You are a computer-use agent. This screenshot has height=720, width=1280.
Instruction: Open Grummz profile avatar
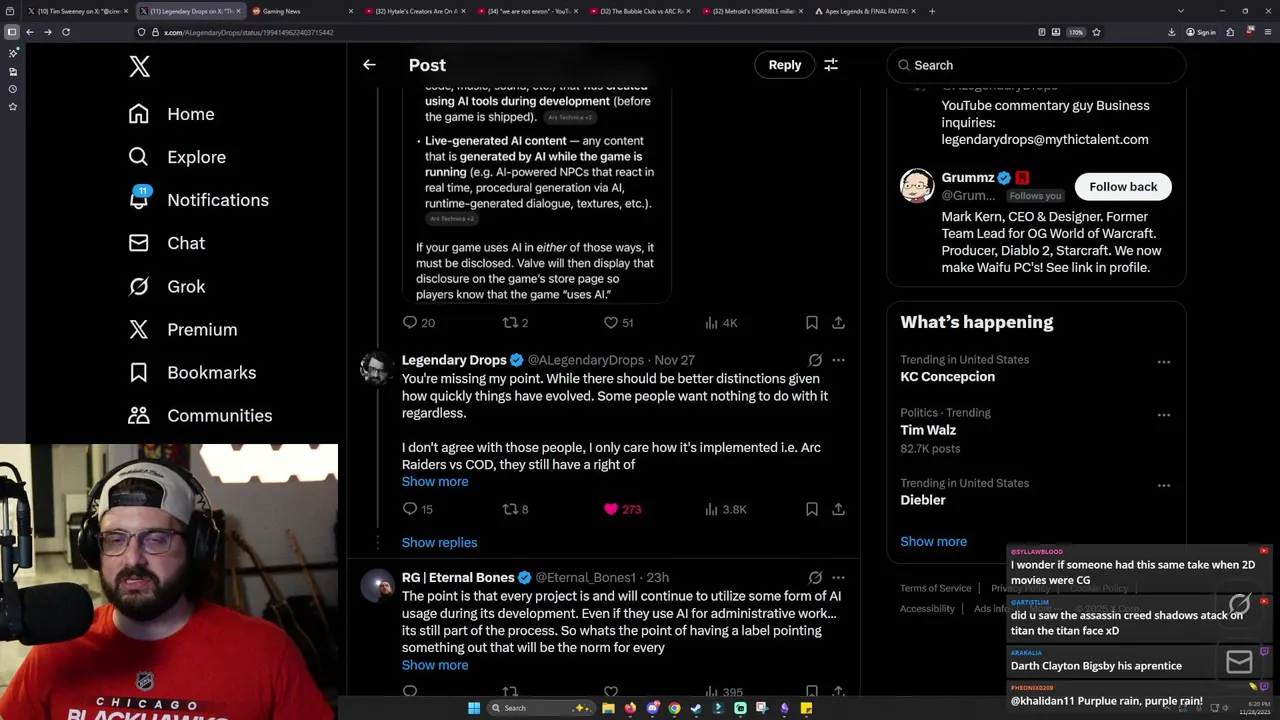pyautogui.click(x=917, y=186)
